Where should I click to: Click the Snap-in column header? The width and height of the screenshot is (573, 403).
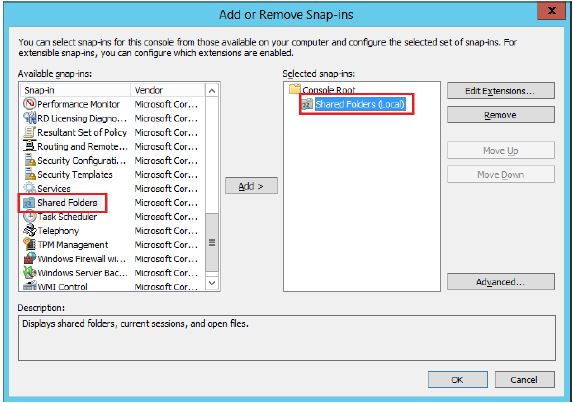tap(75, 90)
